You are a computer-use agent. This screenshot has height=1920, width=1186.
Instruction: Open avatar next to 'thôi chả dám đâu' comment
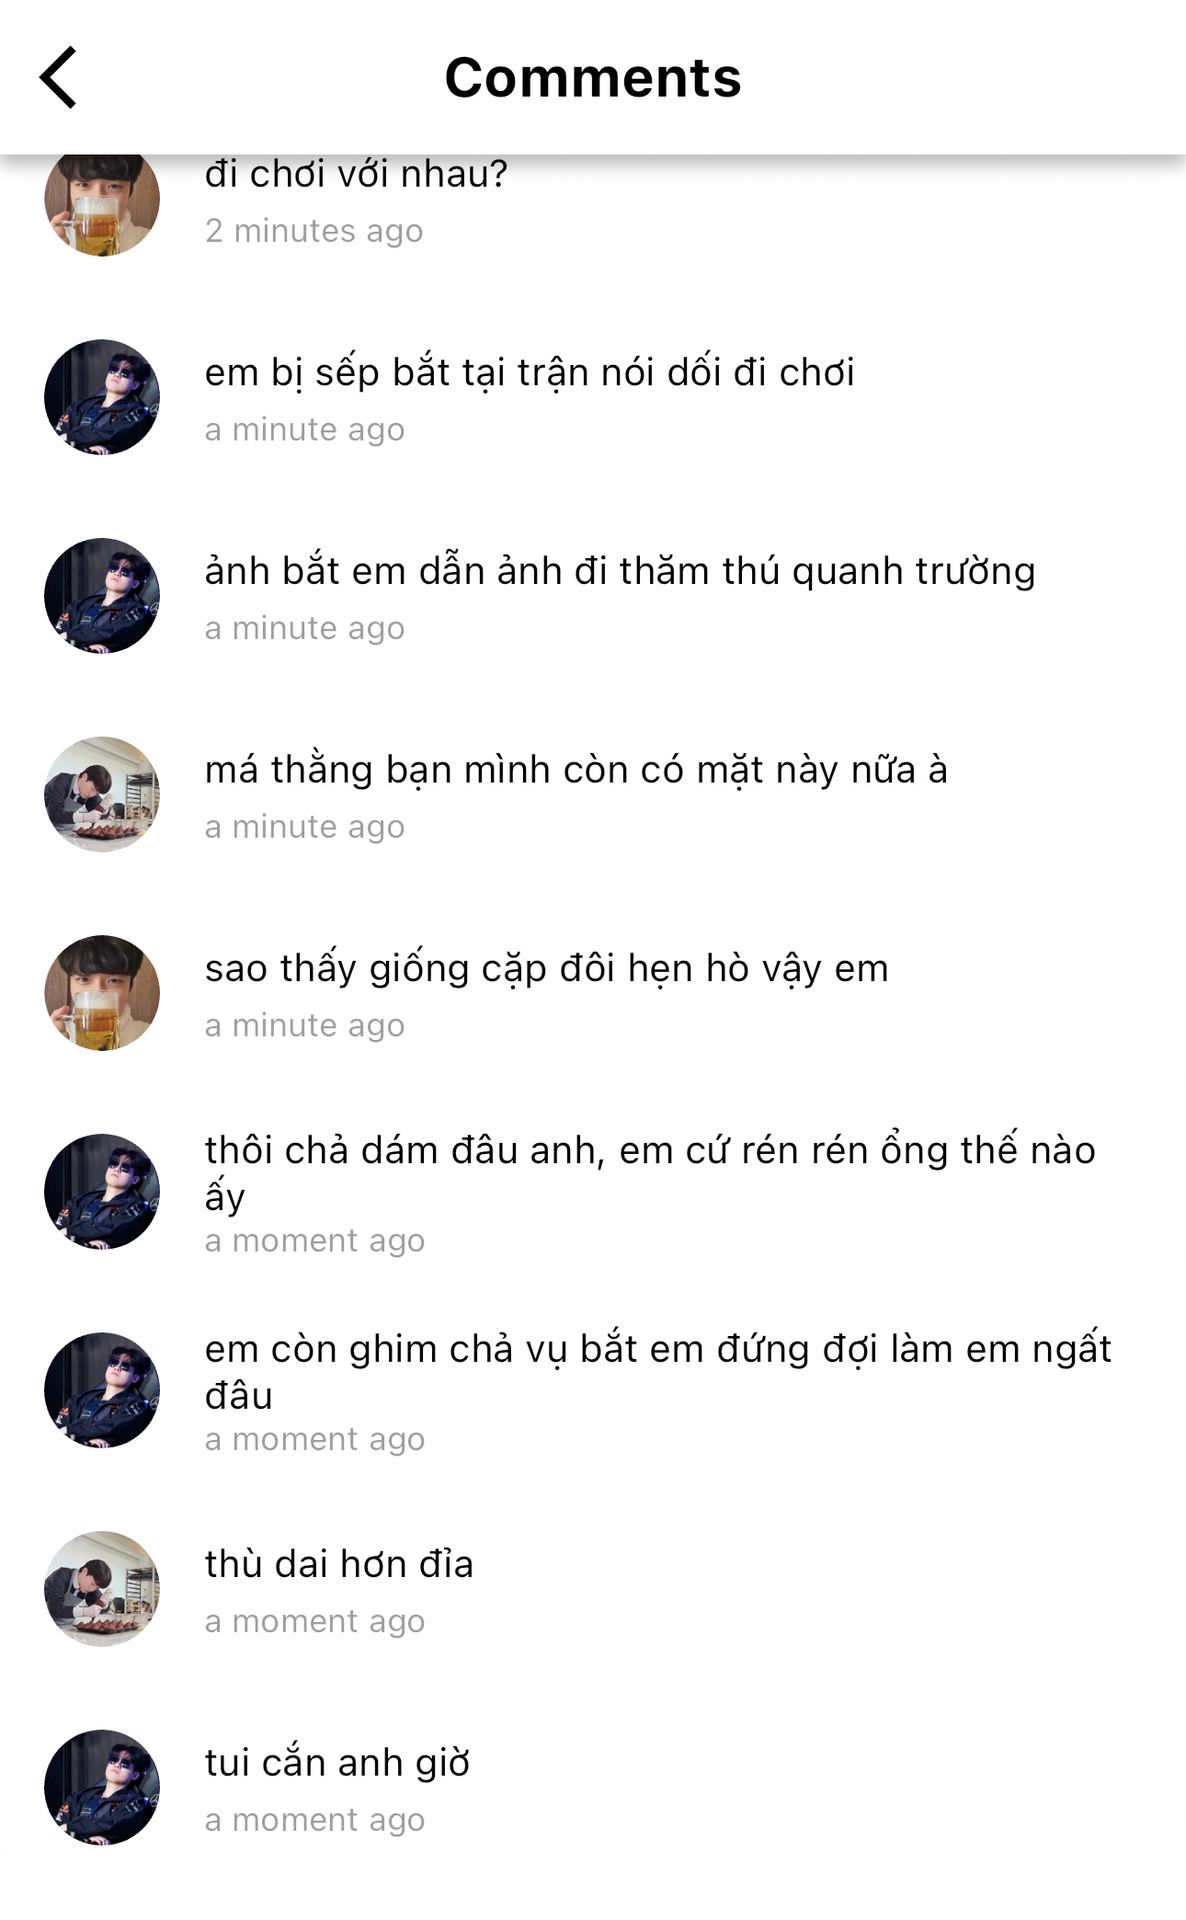102,1192
